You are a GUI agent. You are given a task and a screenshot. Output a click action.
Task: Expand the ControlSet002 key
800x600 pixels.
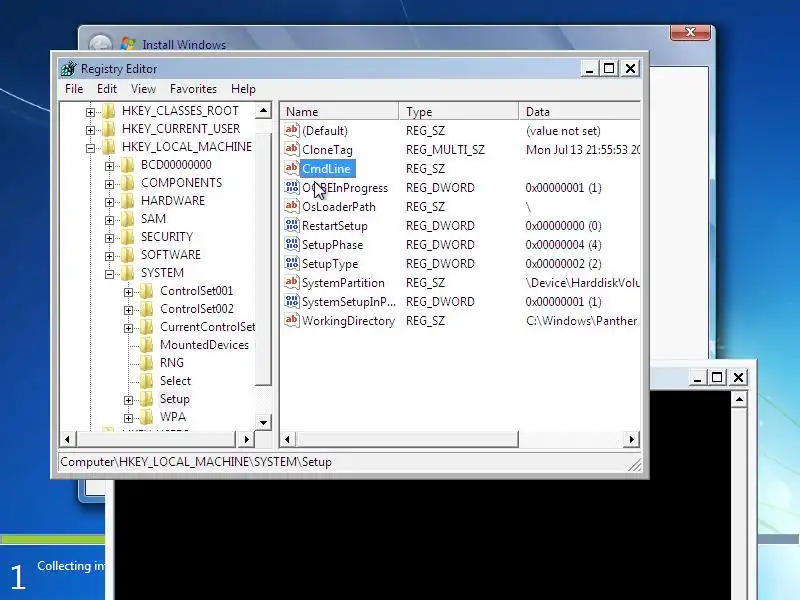click(129, 310)
